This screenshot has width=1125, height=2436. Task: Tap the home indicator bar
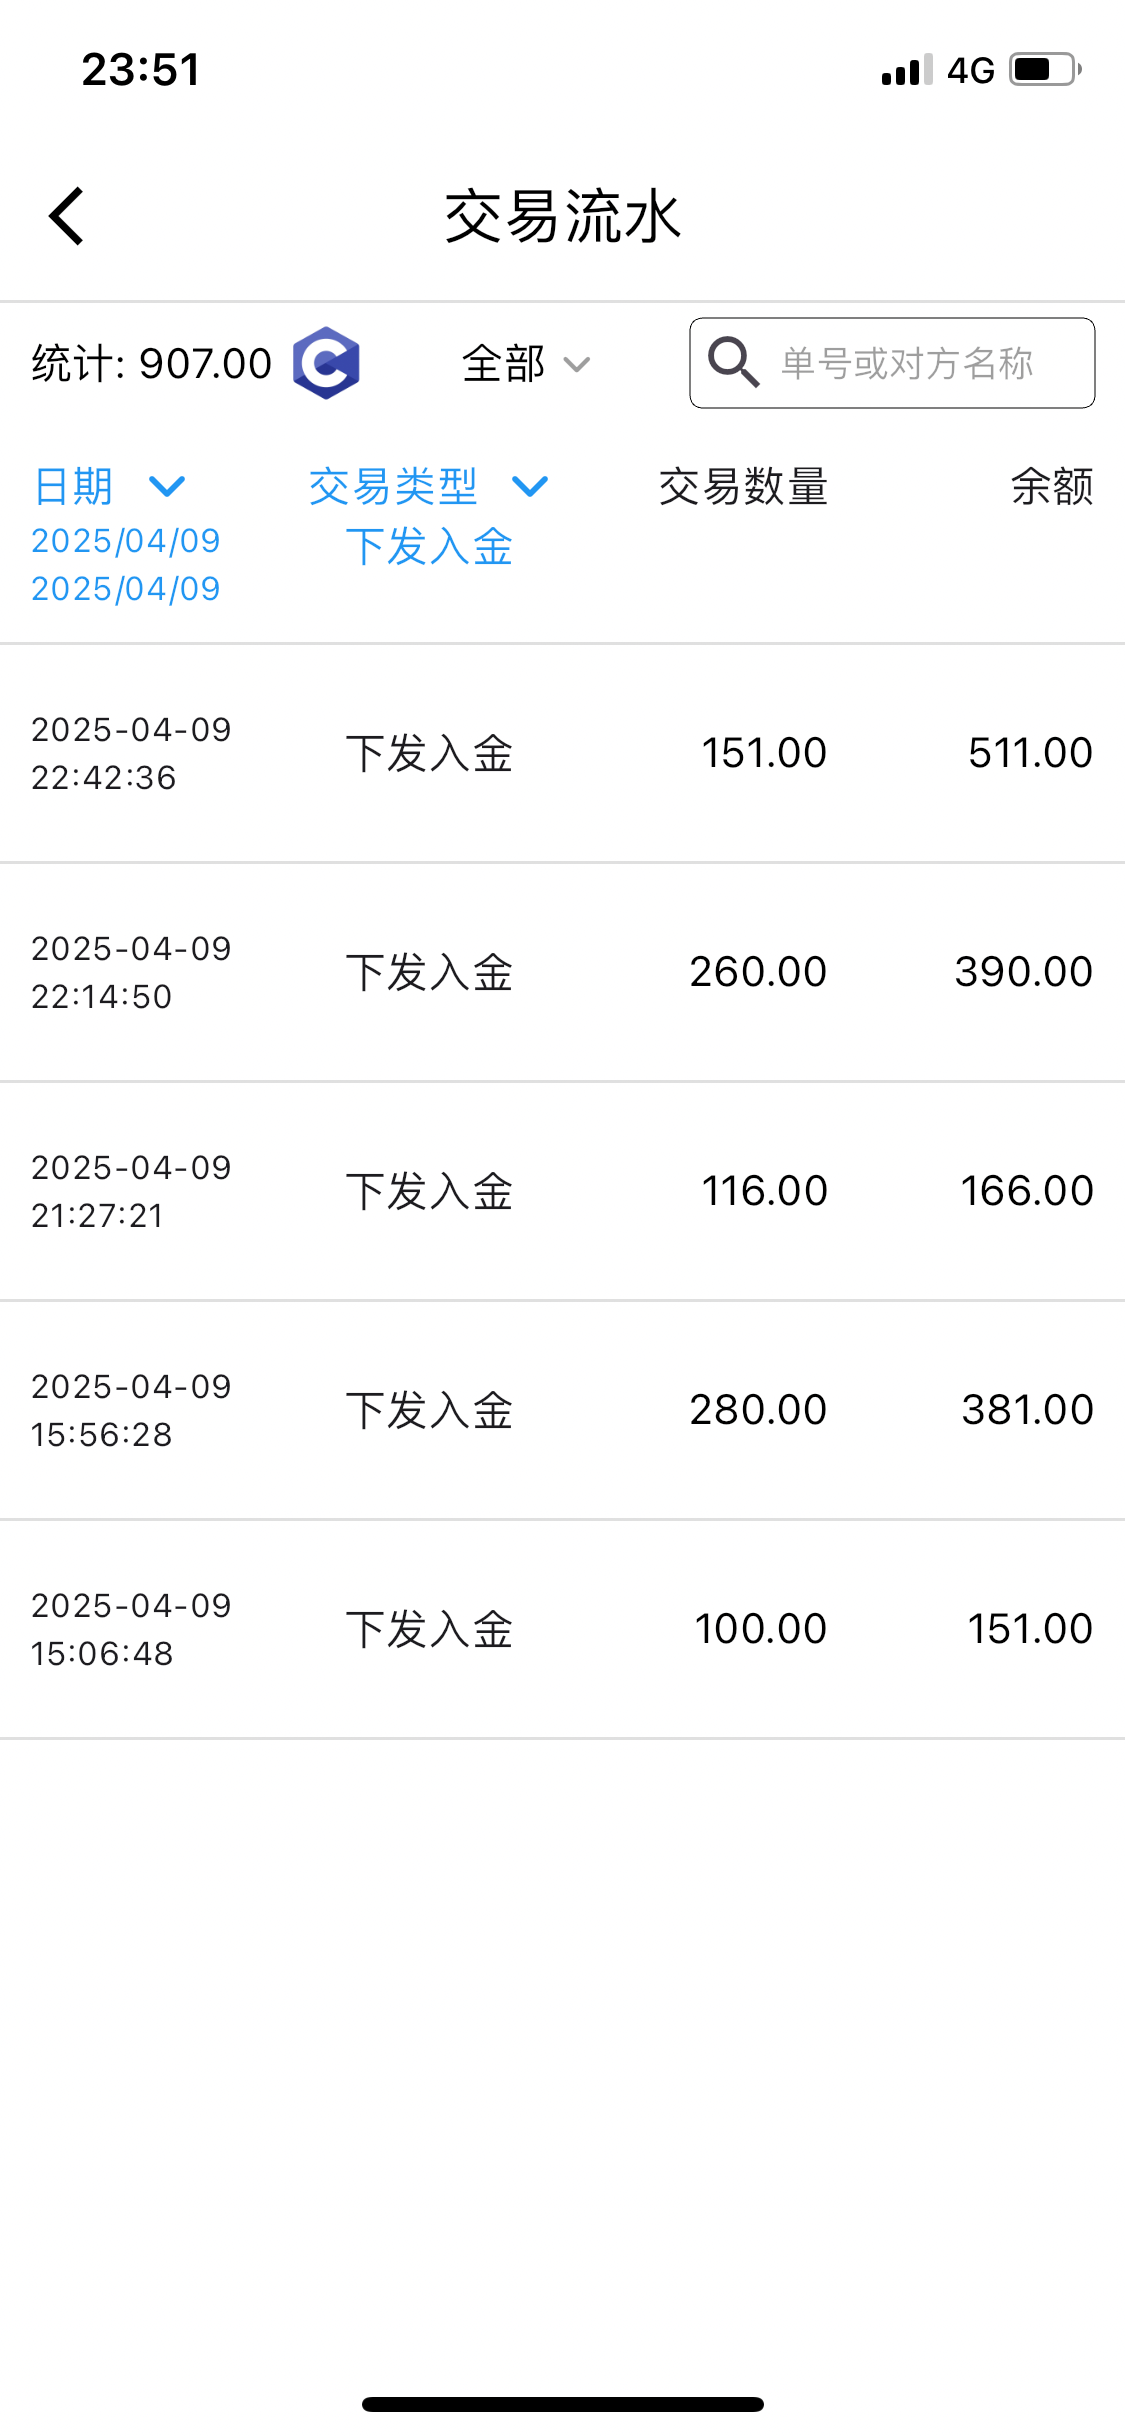coord(562,2404)
